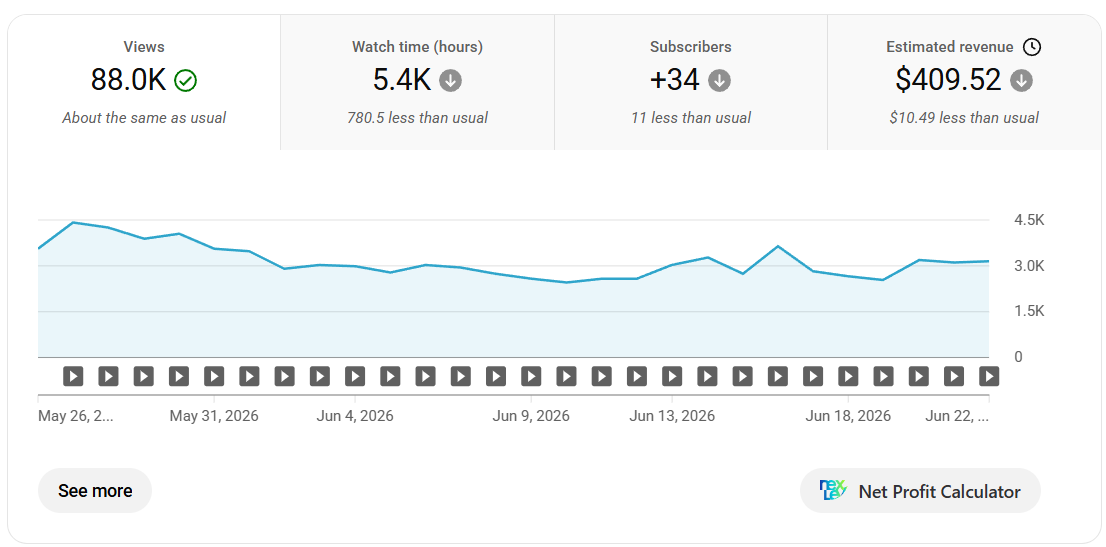This screenshot has height=547, width=1106.
Task: Click the video marker above Jun 13, 2026
Action: [x=672, y=376]
